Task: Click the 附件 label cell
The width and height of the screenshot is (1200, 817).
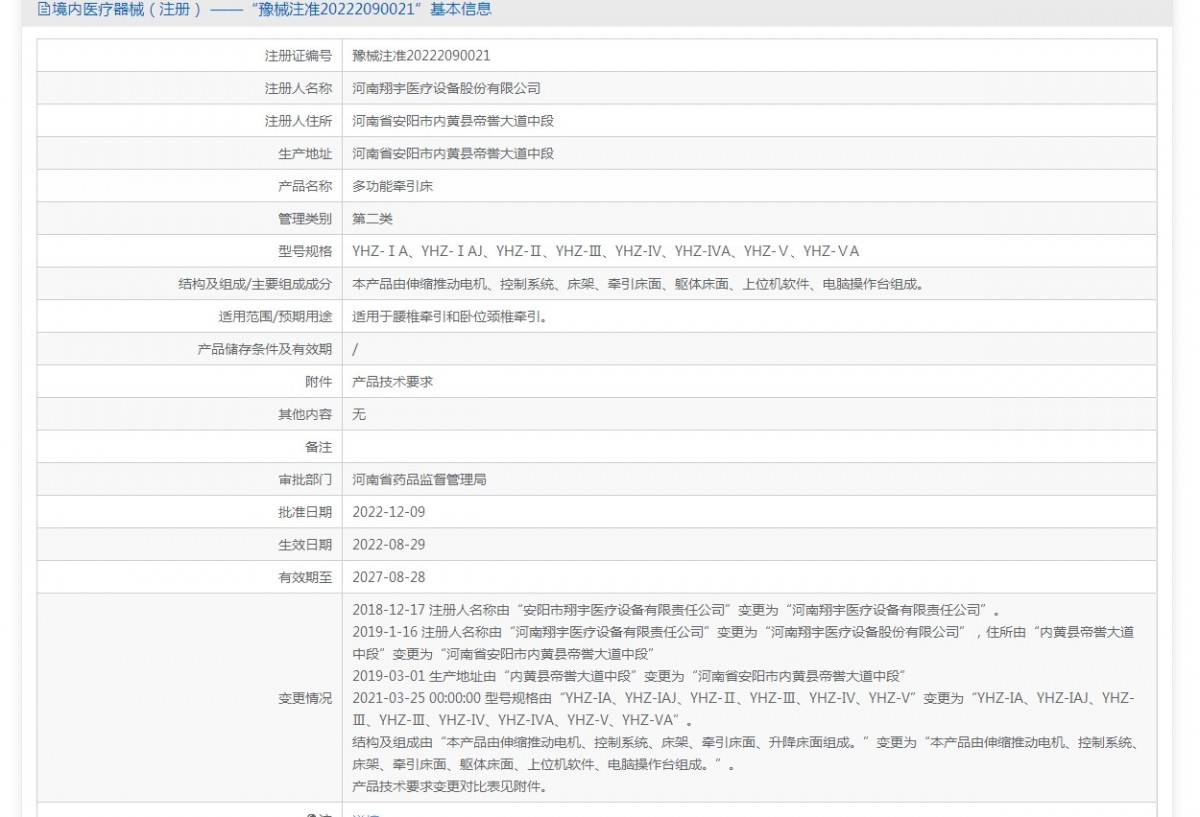Action: 190,381
